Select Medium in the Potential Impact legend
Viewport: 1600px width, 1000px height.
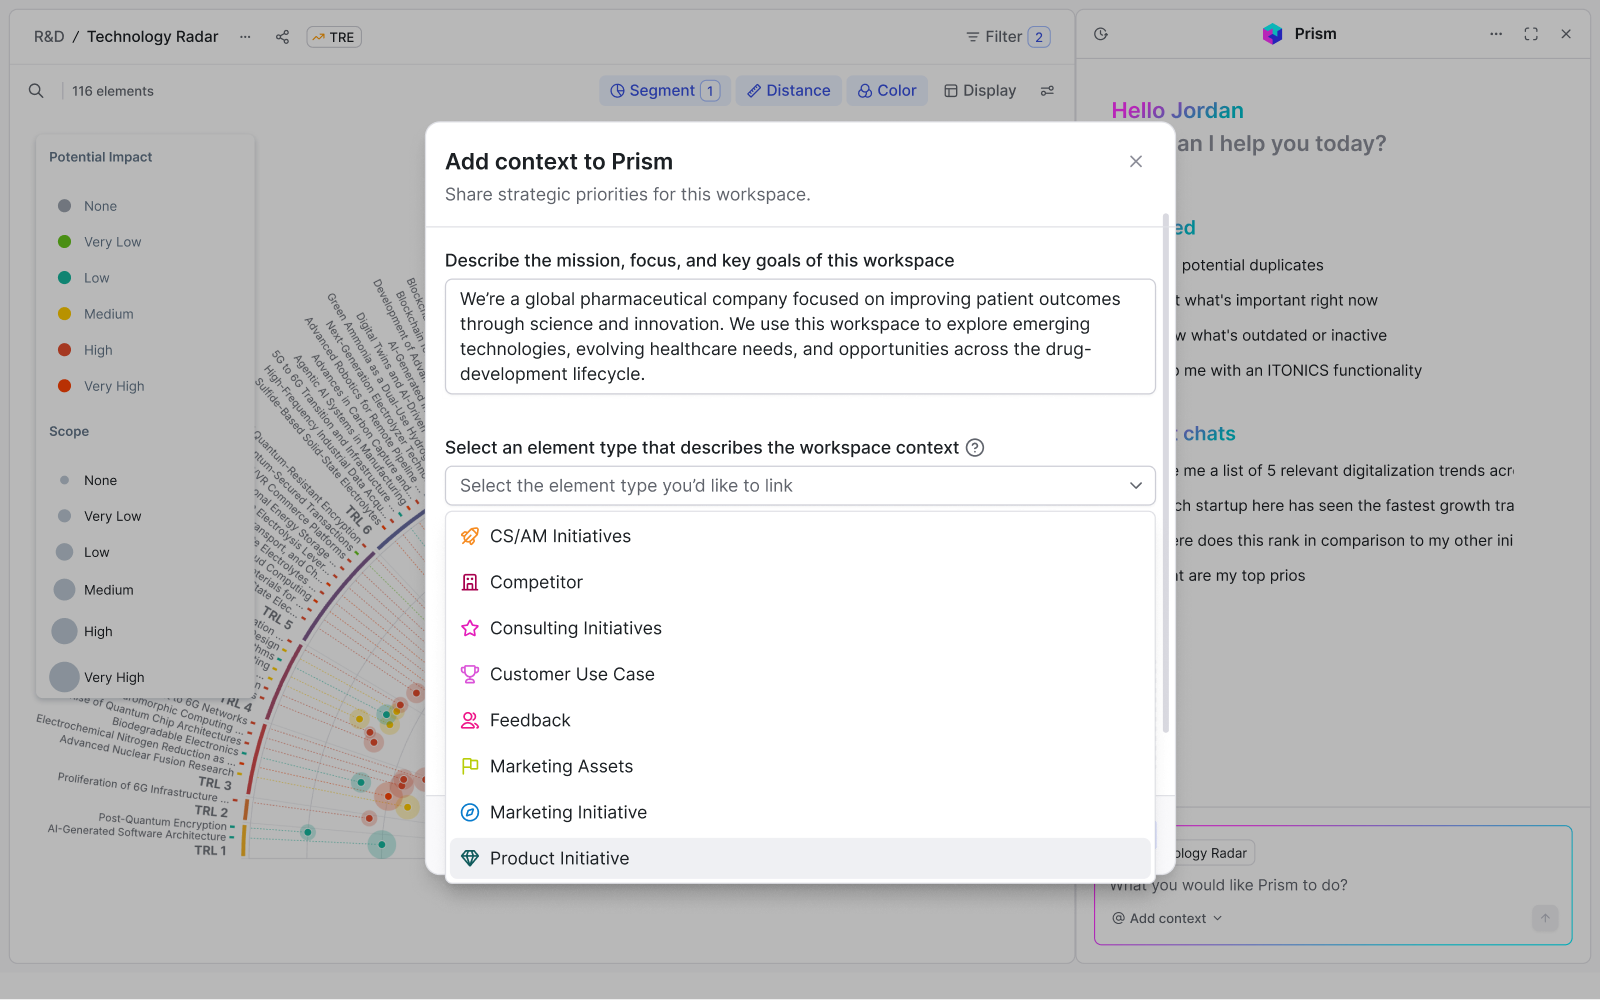tap(96, 314)
